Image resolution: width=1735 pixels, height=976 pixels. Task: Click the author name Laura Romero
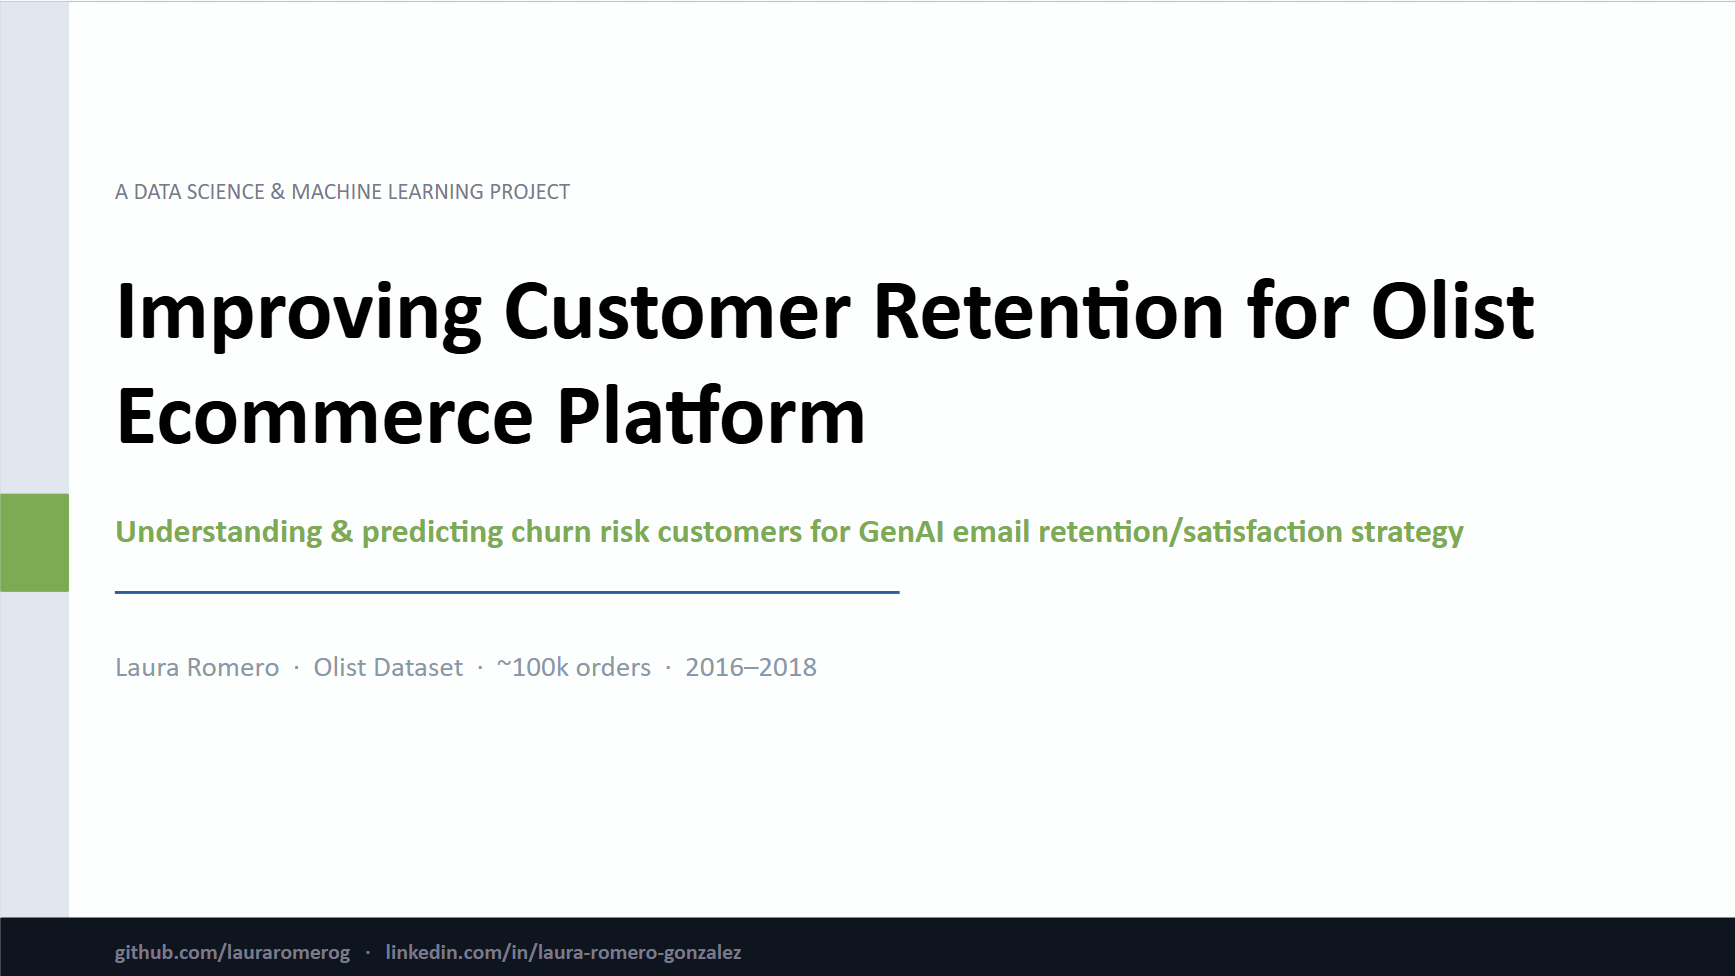coord(196,667)
